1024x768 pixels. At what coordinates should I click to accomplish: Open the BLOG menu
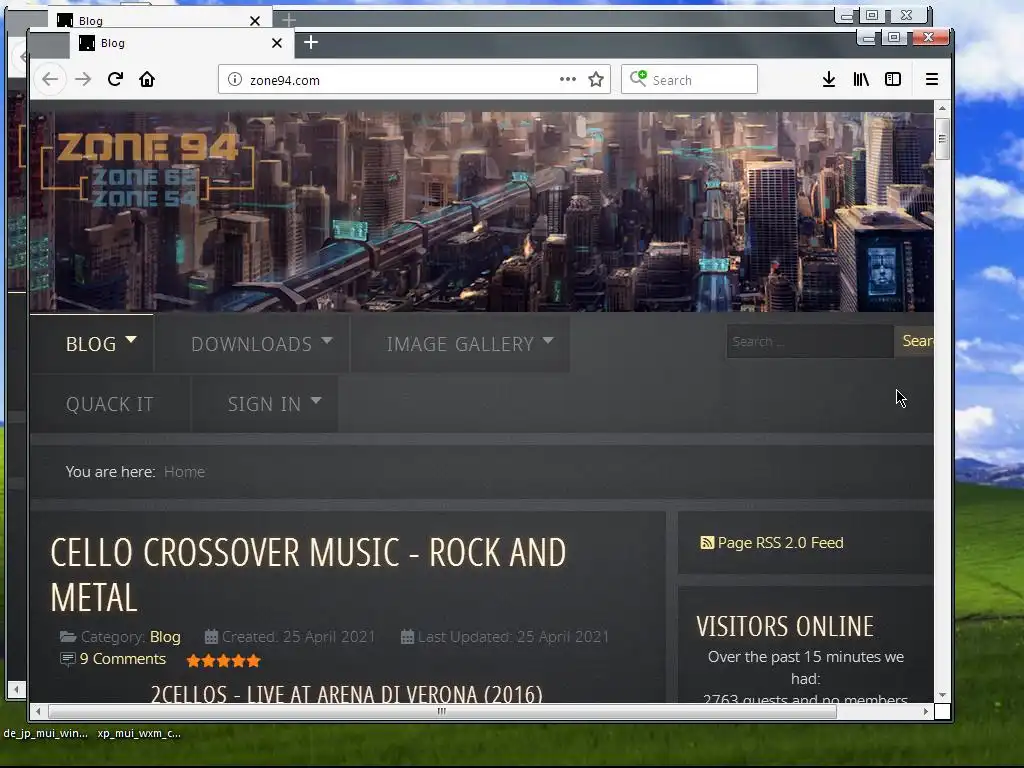[91, 344]
